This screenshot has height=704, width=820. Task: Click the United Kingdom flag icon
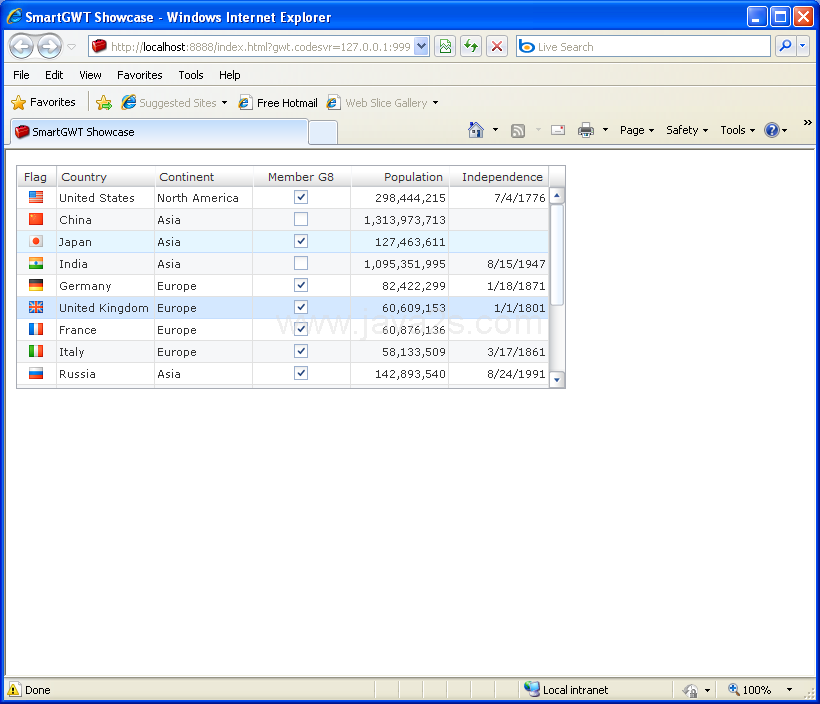[x=36, y=307]
